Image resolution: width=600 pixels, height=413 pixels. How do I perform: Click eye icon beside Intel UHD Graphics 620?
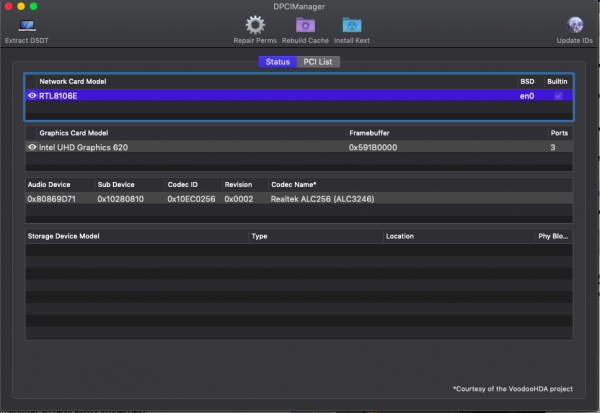click(32, 147)
